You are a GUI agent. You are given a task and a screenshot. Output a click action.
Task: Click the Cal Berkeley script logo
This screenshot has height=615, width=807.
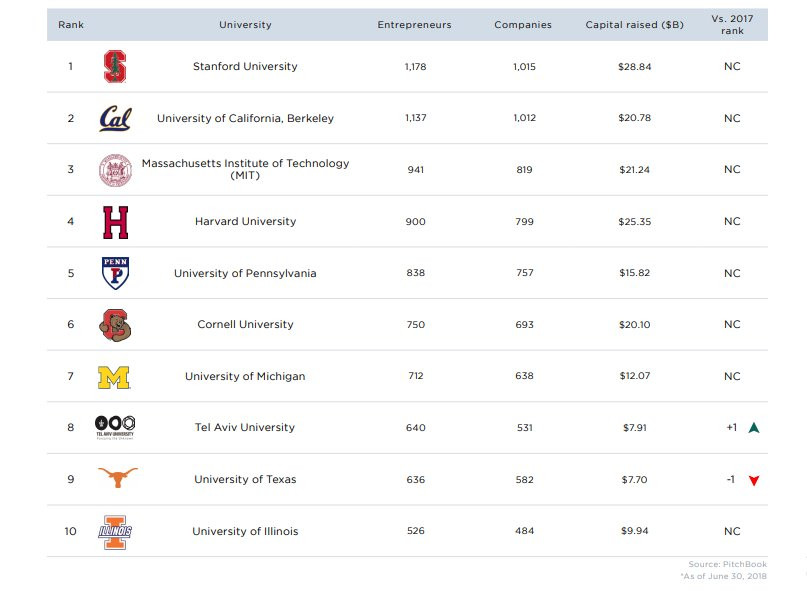115,119
